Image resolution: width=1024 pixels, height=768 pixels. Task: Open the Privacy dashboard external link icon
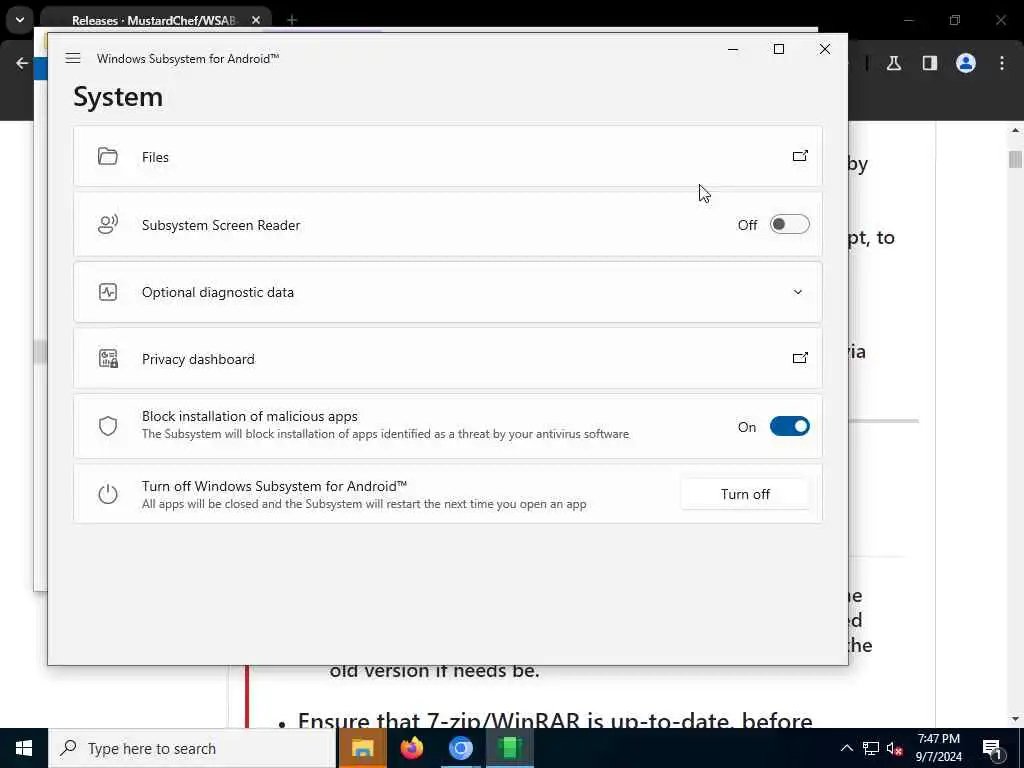pyautogui.click(x=800, y=358)
